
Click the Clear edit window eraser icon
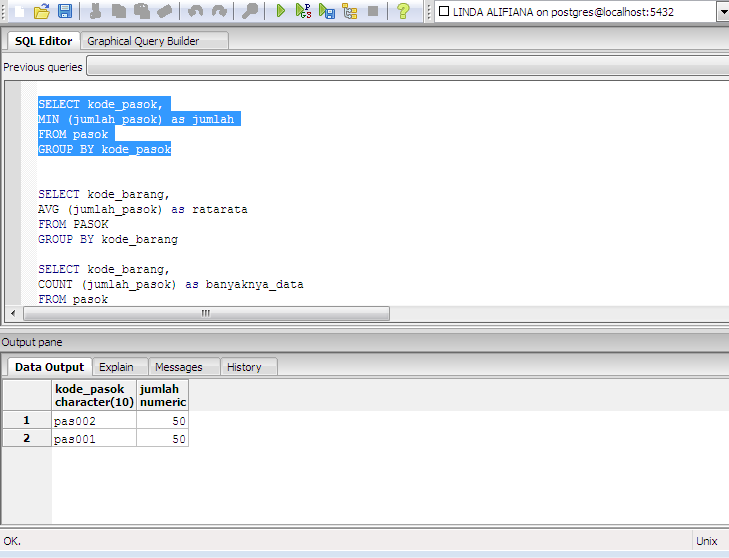[x=164, y=11]
